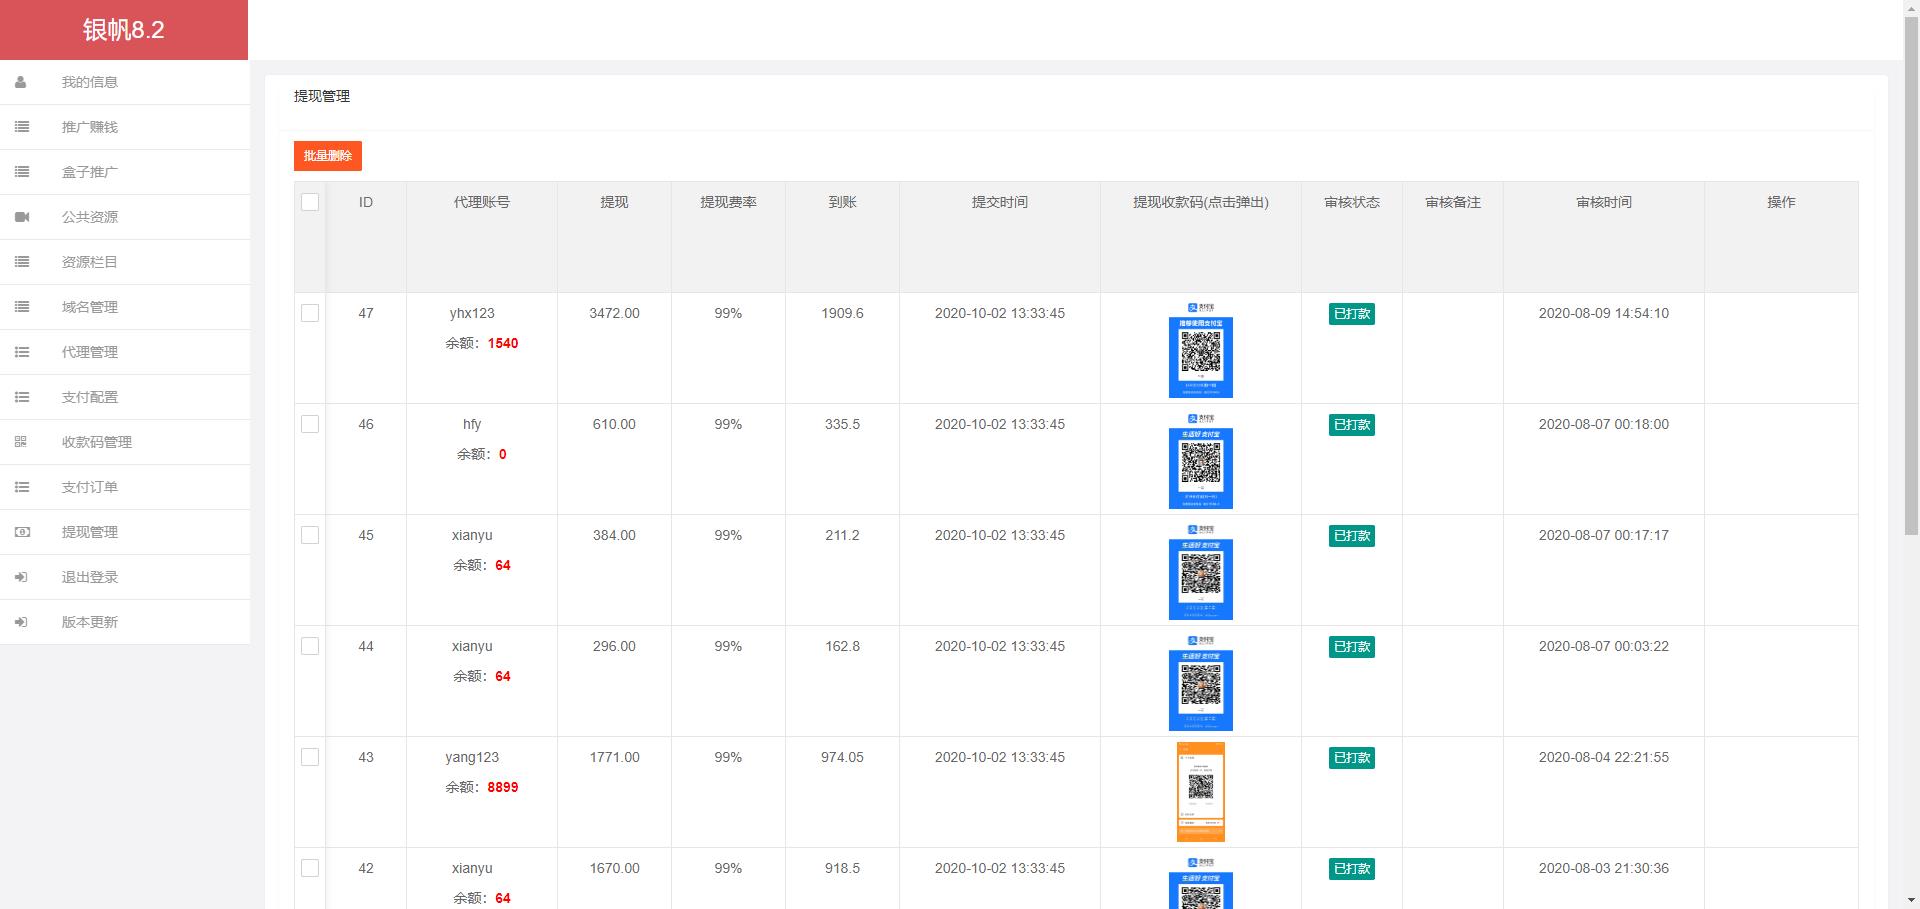
Task: Click the cash icon beside 提现管理
Action: pos(21,532)
